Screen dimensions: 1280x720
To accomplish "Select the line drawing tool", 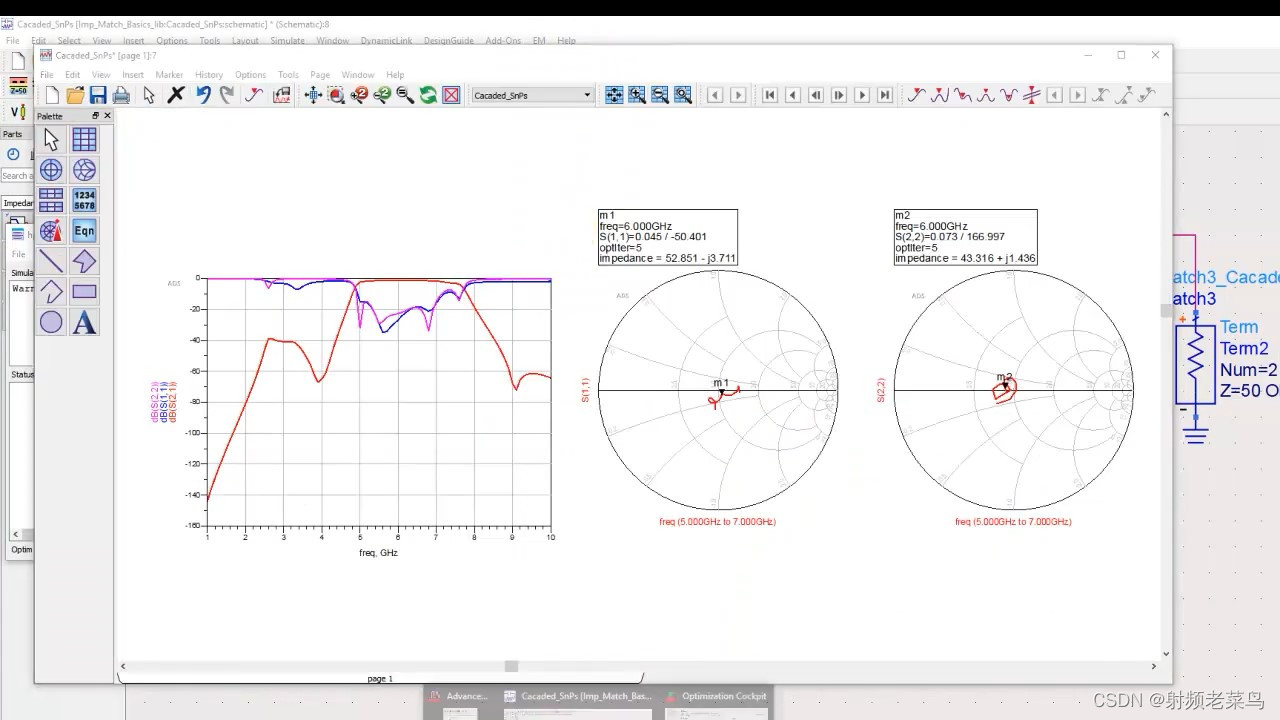I will 51,261.
